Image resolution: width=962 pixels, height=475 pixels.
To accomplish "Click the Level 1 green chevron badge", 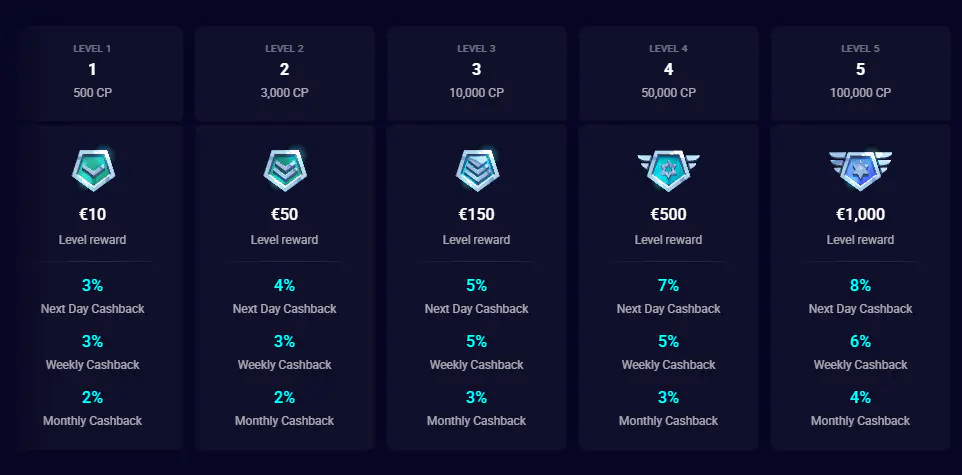I will coord(93,170).
